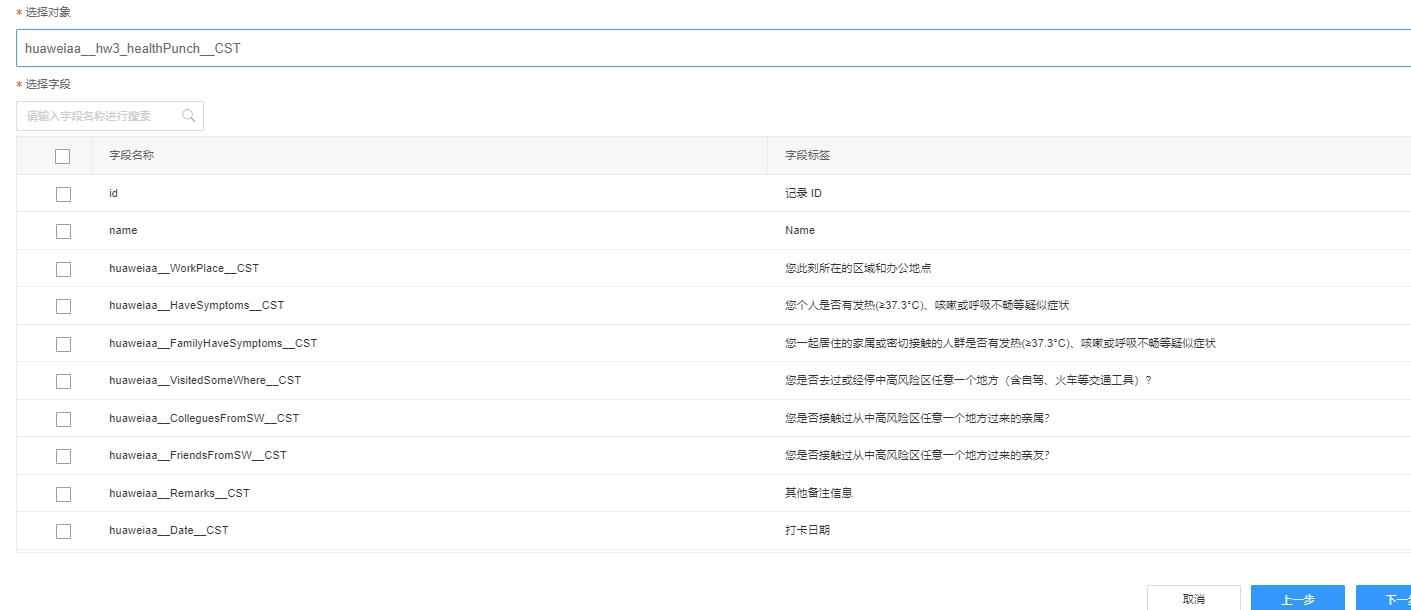Select the huaweiaa__ColleguesFromSW__CST checkbox
The image size is (1411, 610).
tap(63, 419)
